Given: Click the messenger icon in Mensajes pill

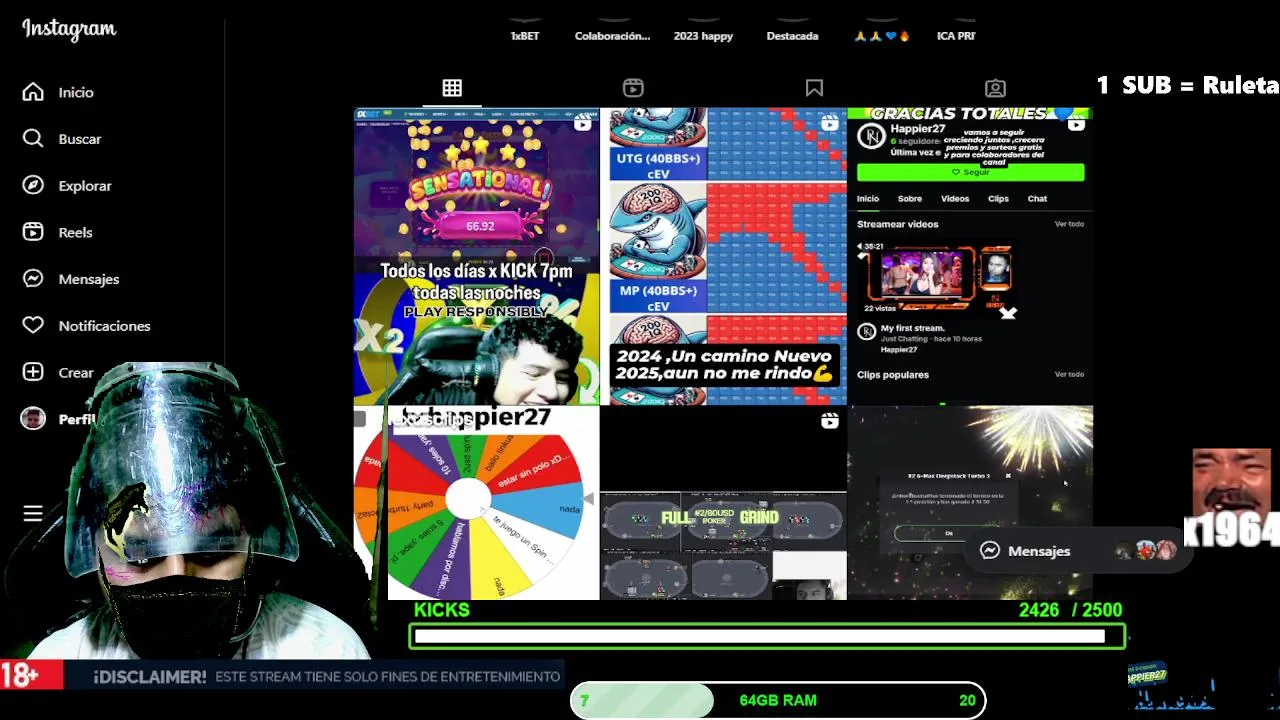Looking at the screenshot, I should pos(990,551).
